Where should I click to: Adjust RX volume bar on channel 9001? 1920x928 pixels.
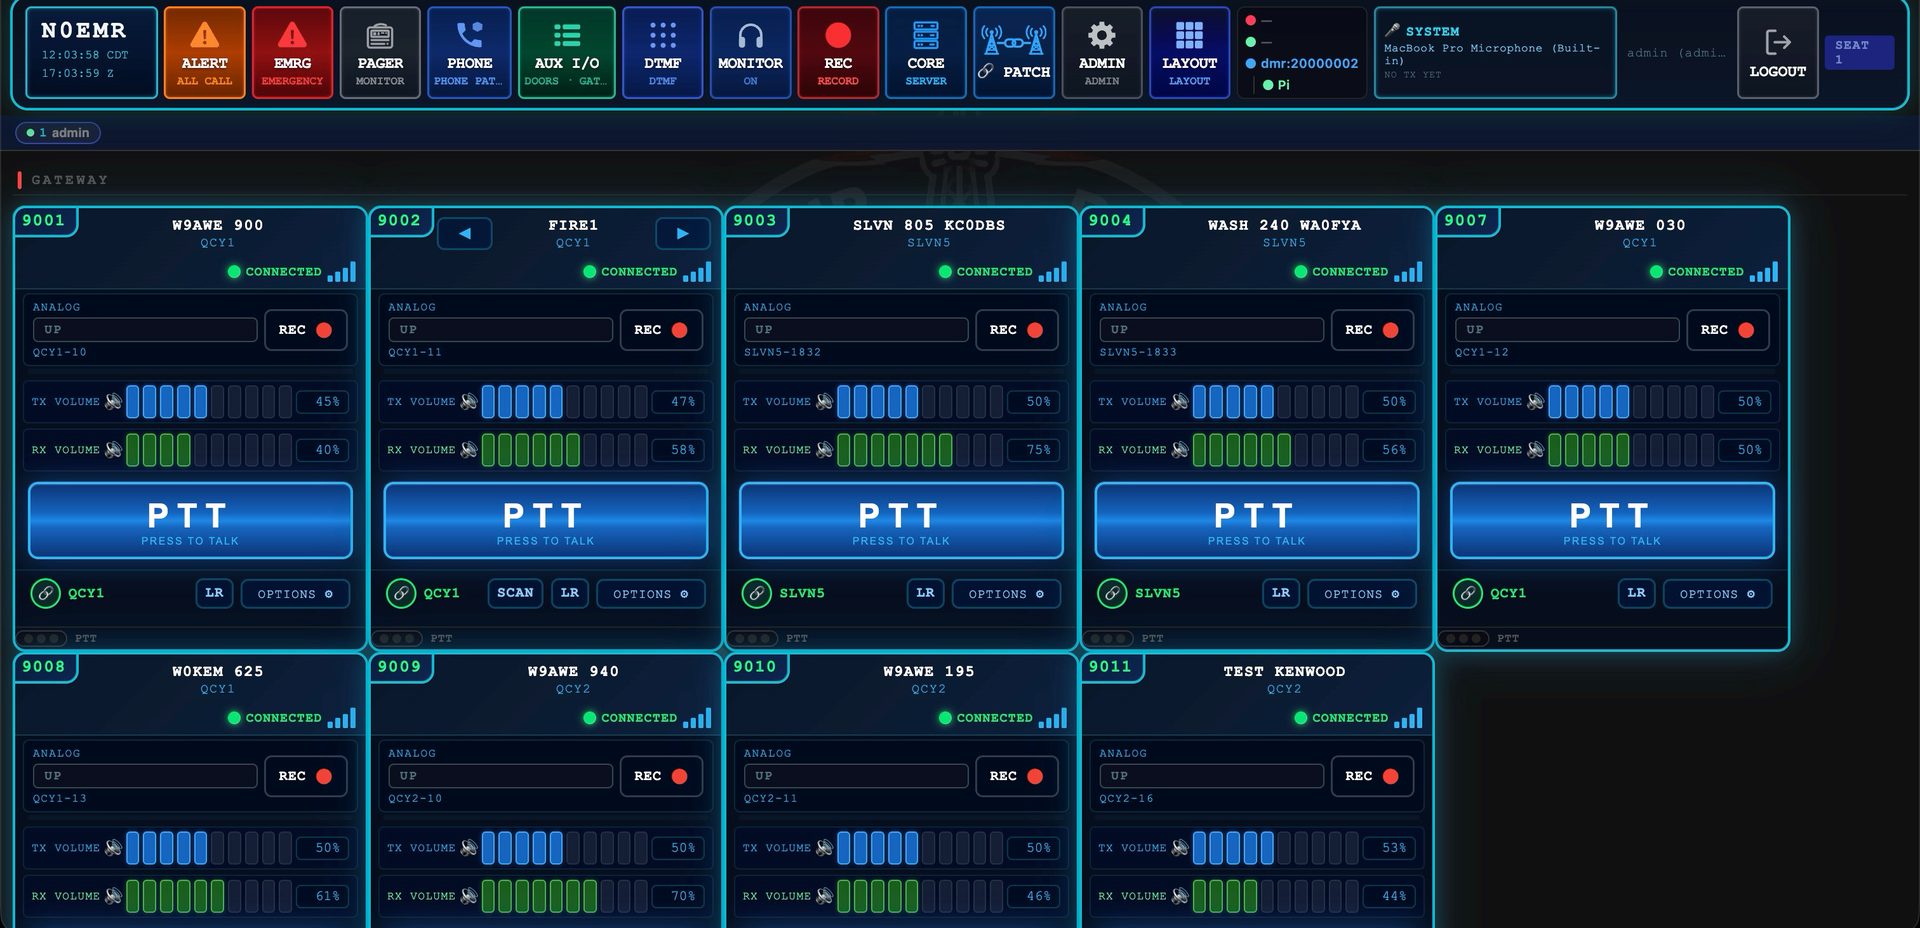point(209,449)
